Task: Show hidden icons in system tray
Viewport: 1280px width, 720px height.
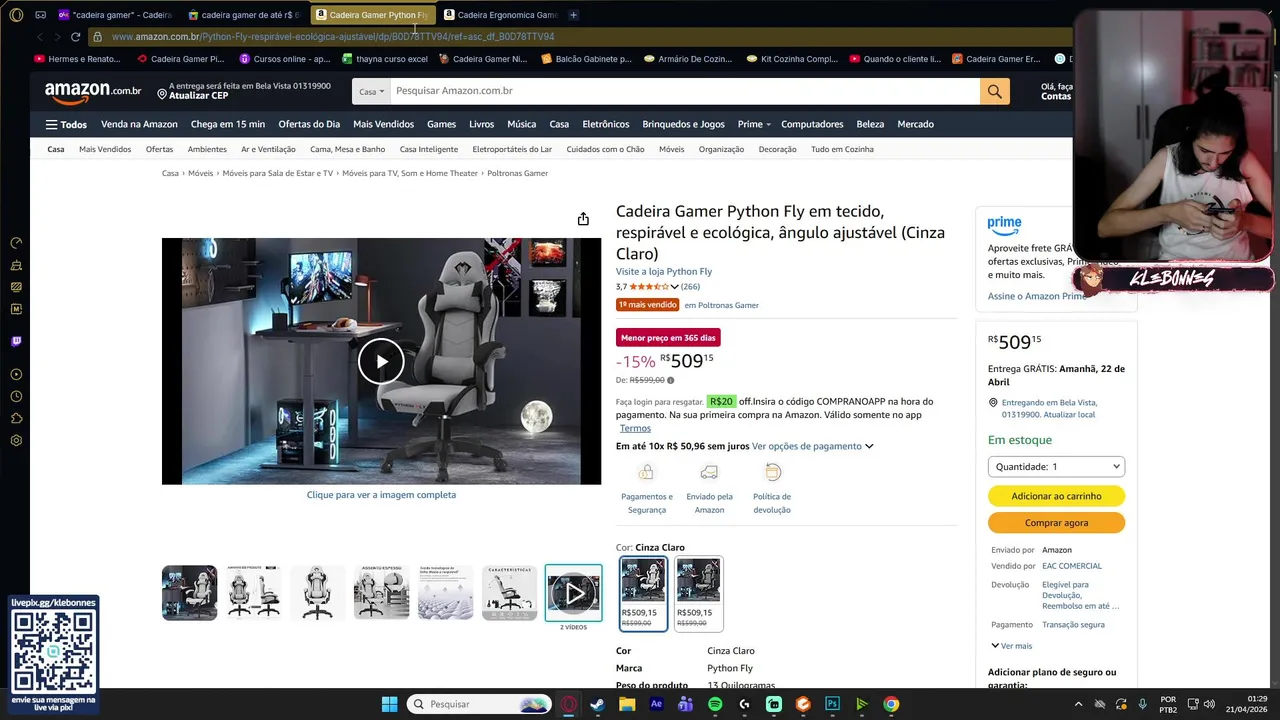Action: [1076, 704]
